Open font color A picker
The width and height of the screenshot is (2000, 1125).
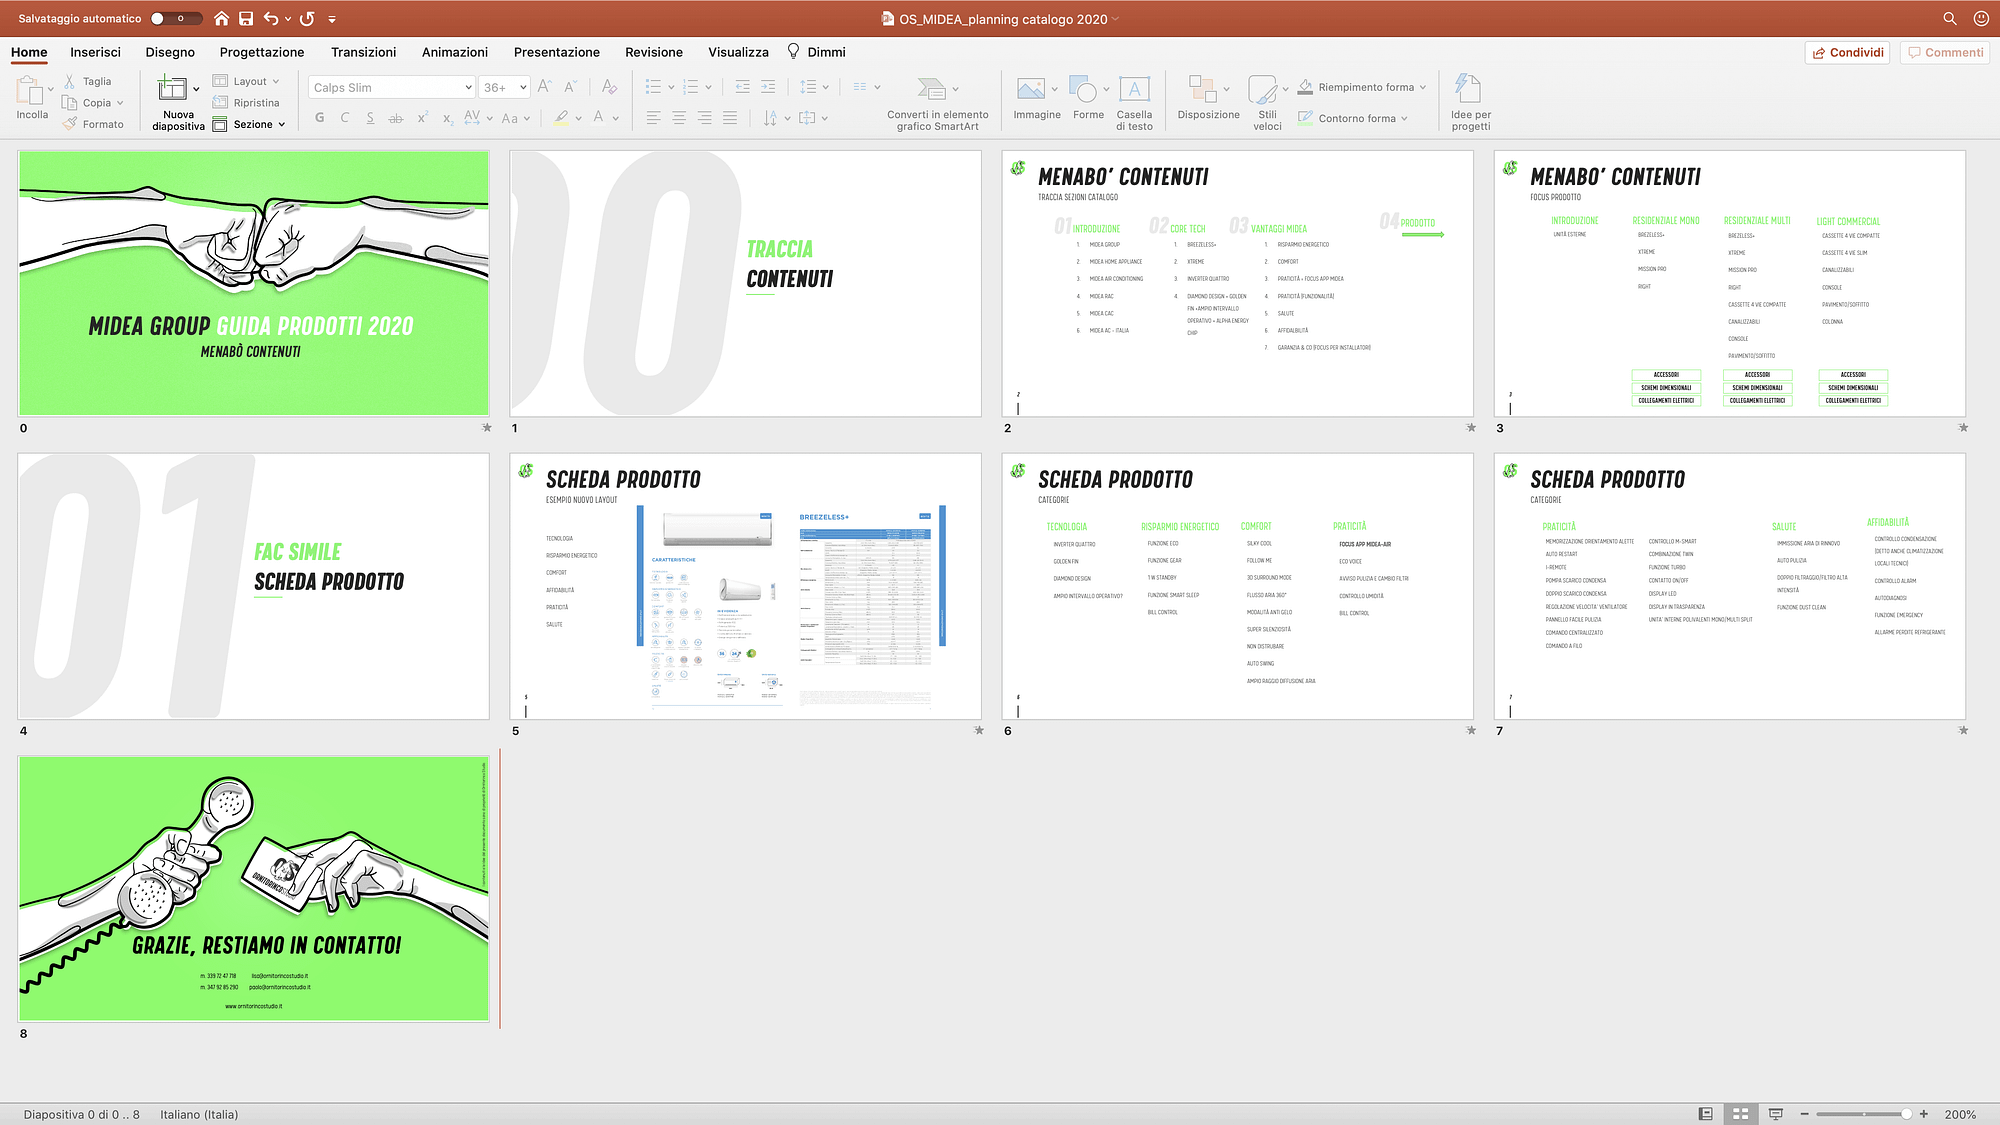pos(615,118)
